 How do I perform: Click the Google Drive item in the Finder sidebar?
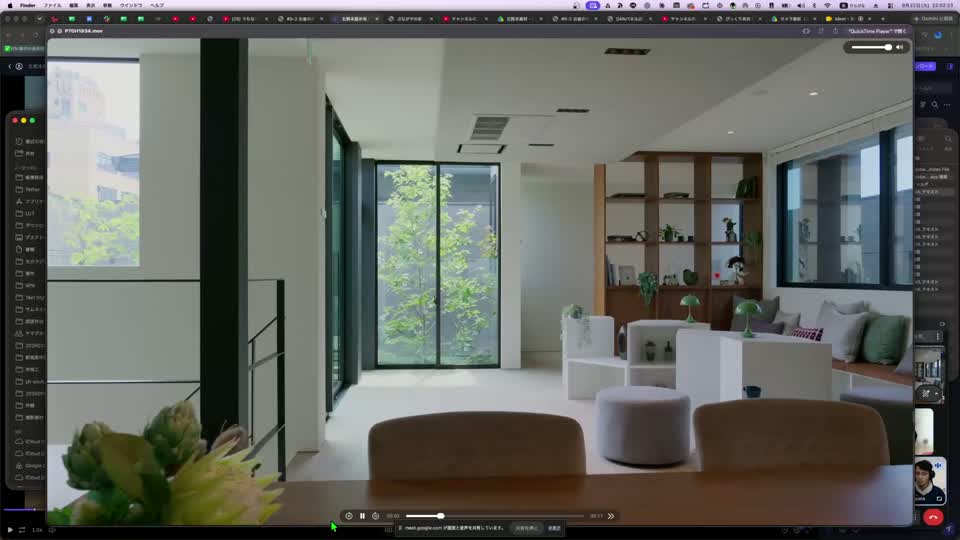click(29, 465)
